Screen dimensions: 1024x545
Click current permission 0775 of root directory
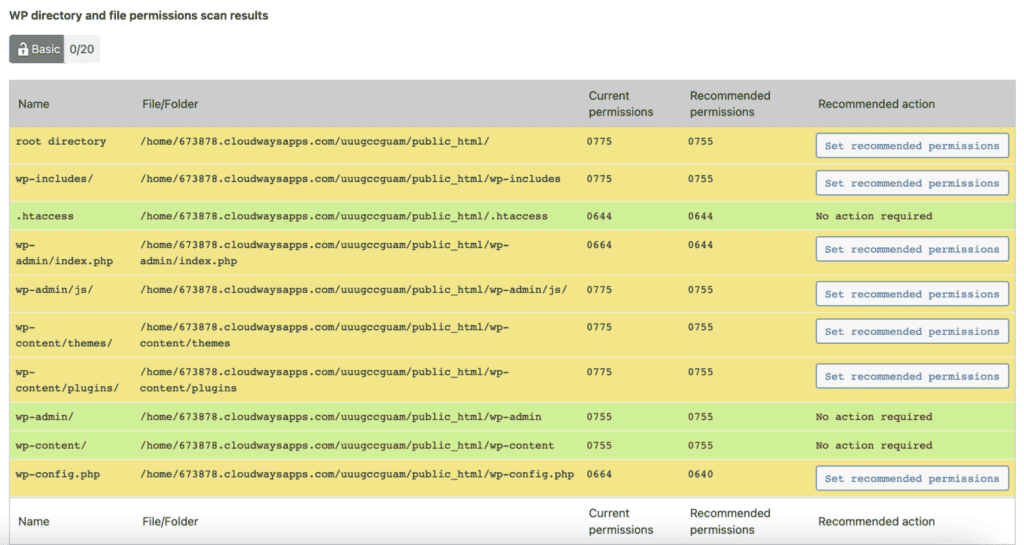[599, 141]
